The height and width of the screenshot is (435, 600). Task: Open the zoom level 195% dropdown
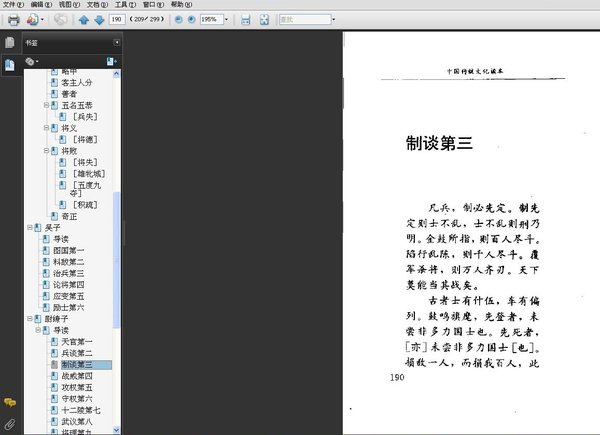tap(228, 19)
